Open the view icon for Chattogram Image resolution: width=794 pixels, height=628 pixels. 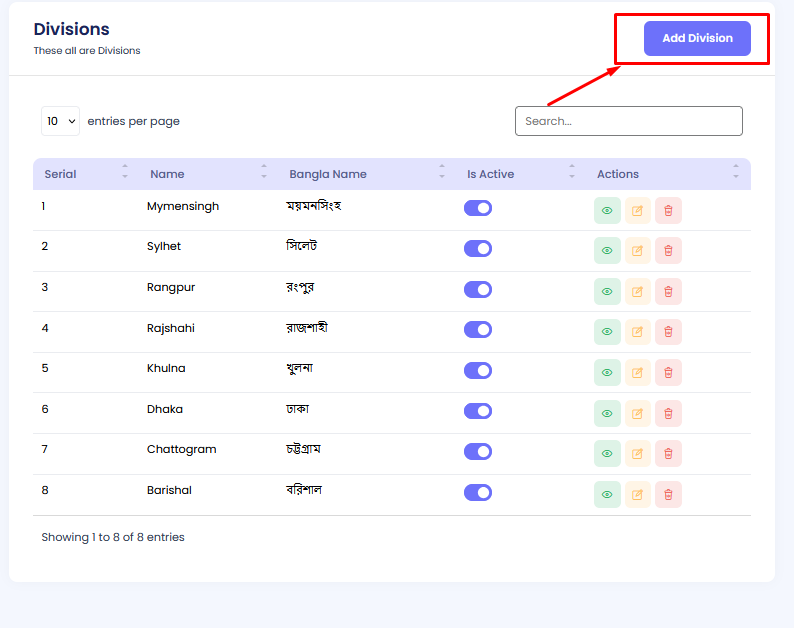607,454
